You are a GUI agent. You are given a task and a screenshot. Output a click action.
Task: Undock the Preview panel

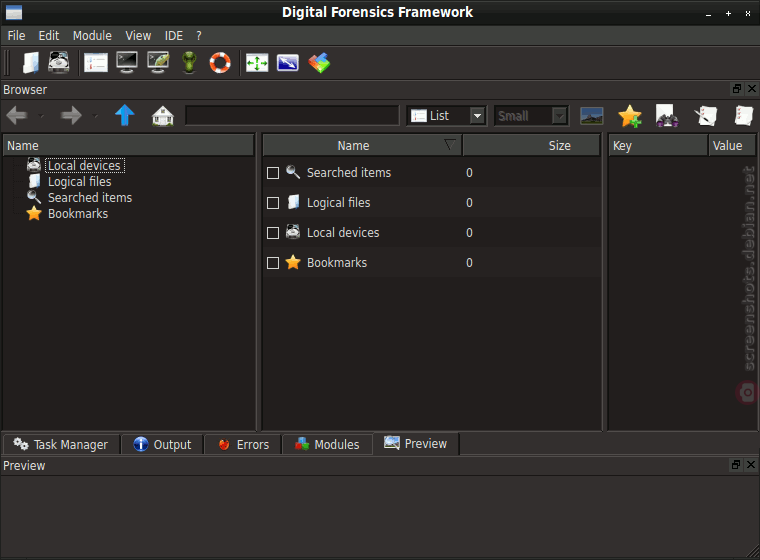736,464
